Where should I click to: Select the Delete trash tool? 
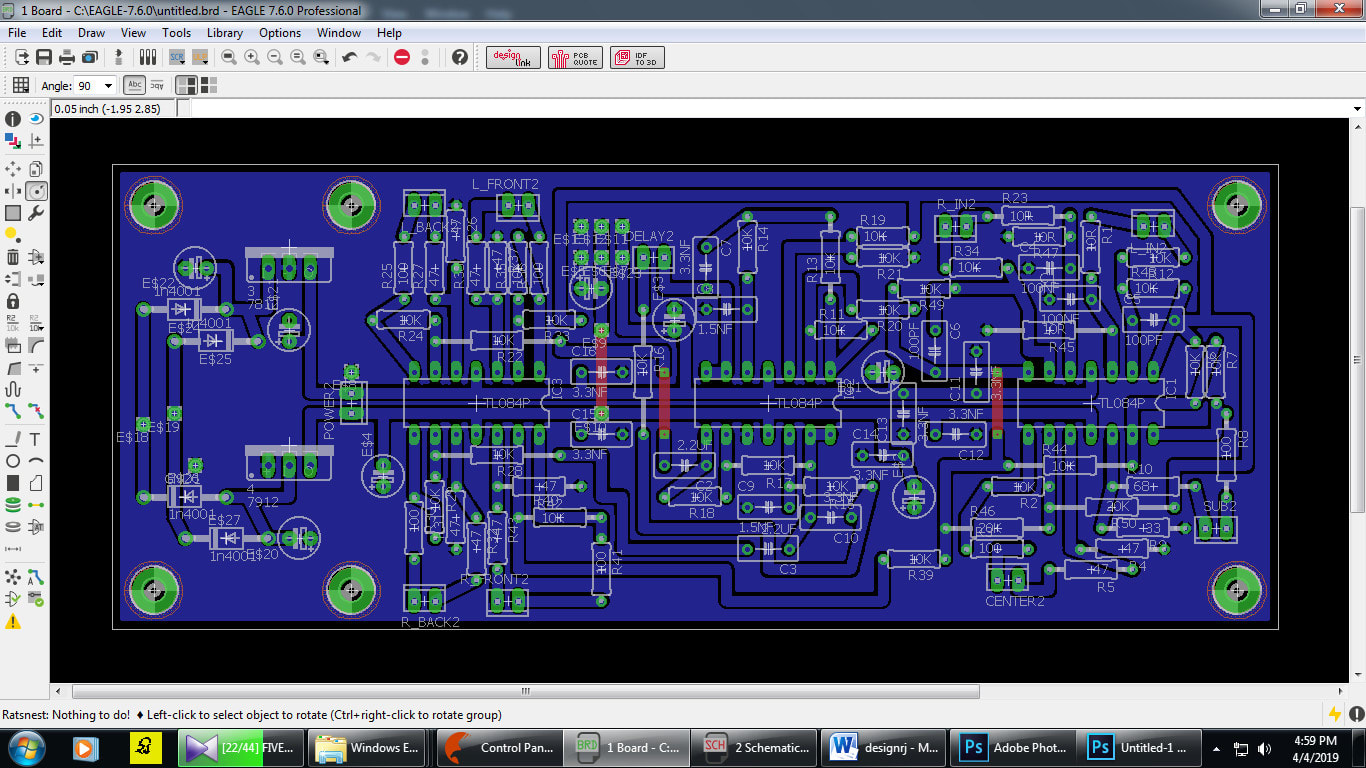pos(13,257)
